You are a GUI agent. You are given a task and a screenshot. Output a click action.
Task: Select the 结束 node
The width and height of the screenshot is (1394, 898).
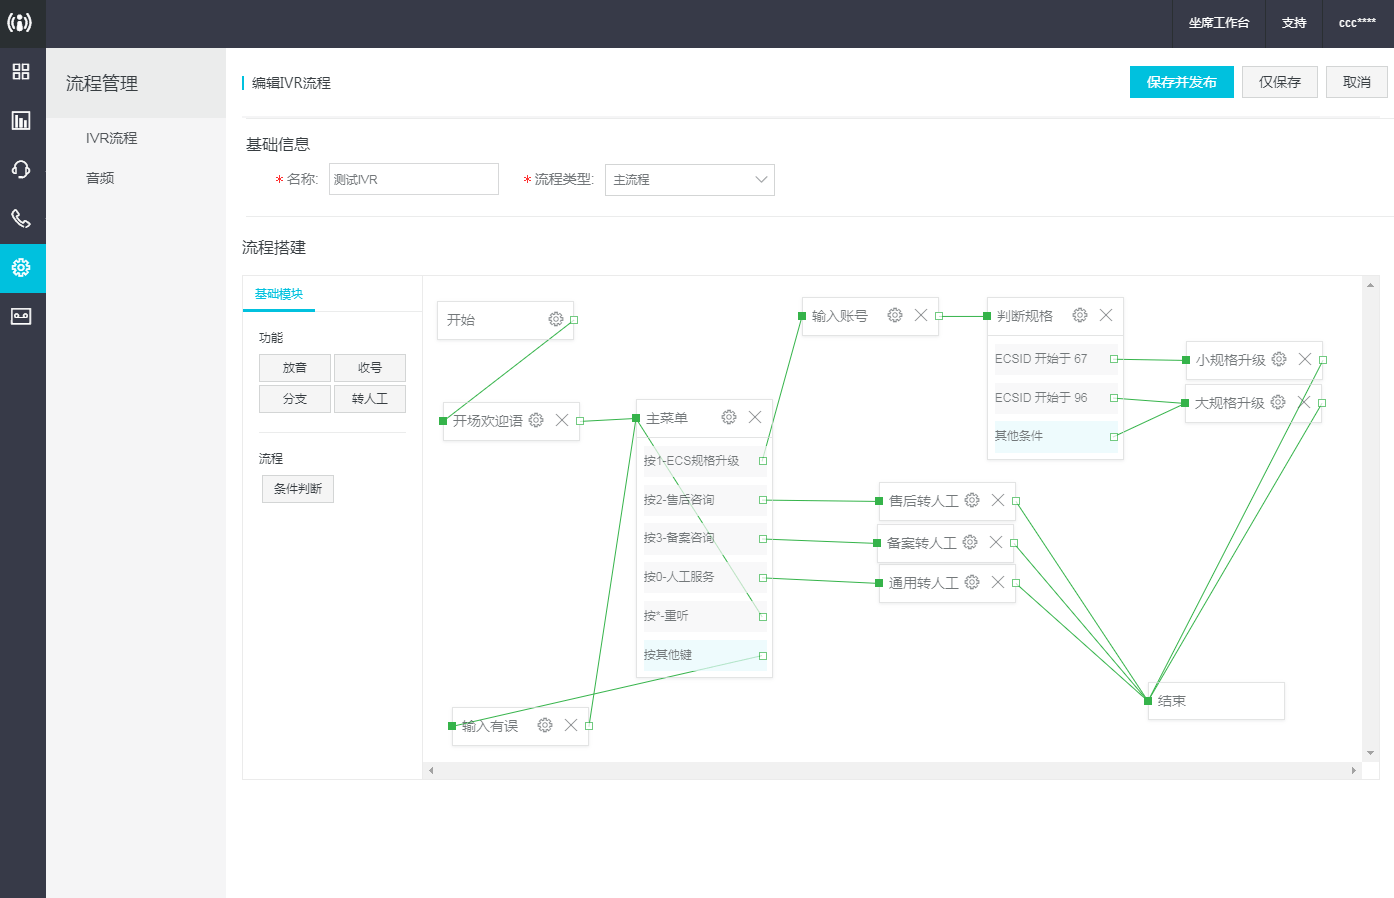pos(1216,701)
